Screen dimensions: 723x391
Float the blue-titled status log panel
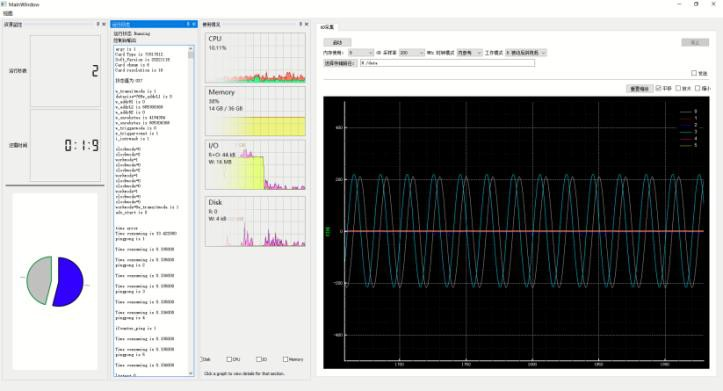tap(188, 24)
